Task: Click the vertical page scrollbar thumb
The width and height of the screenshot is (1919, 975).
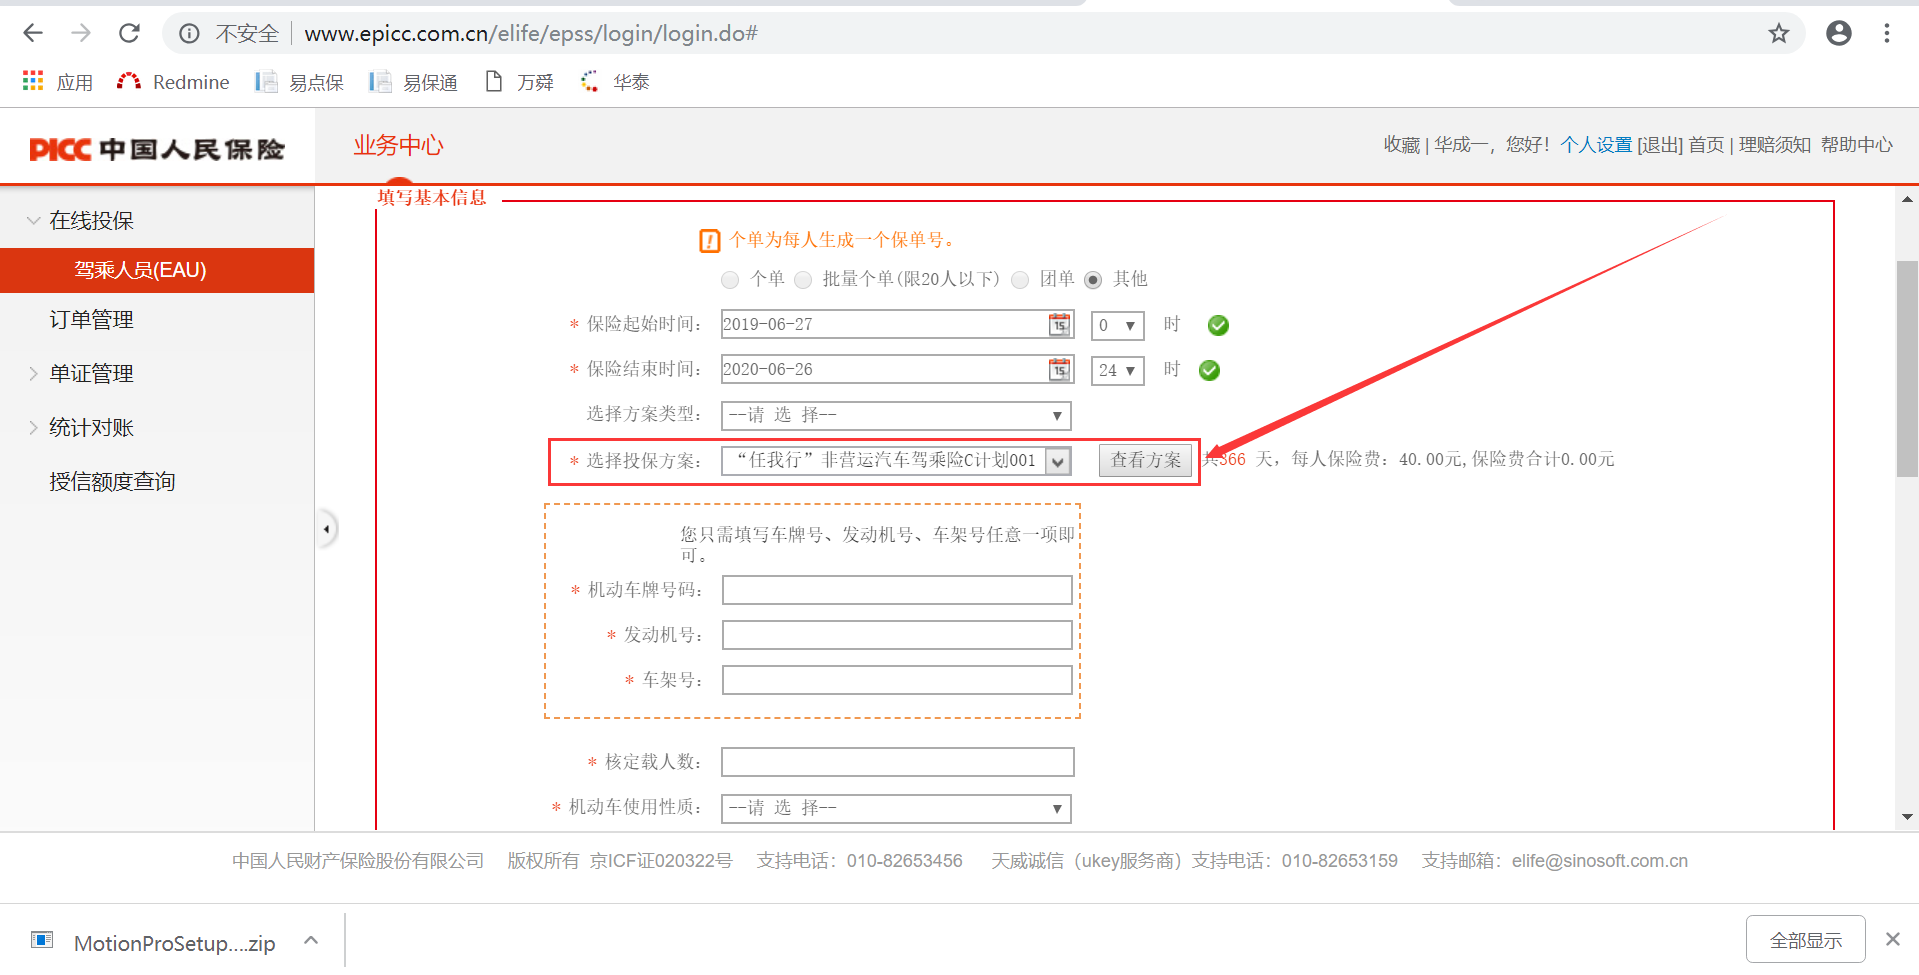Action: click(x=1907, y=368)
